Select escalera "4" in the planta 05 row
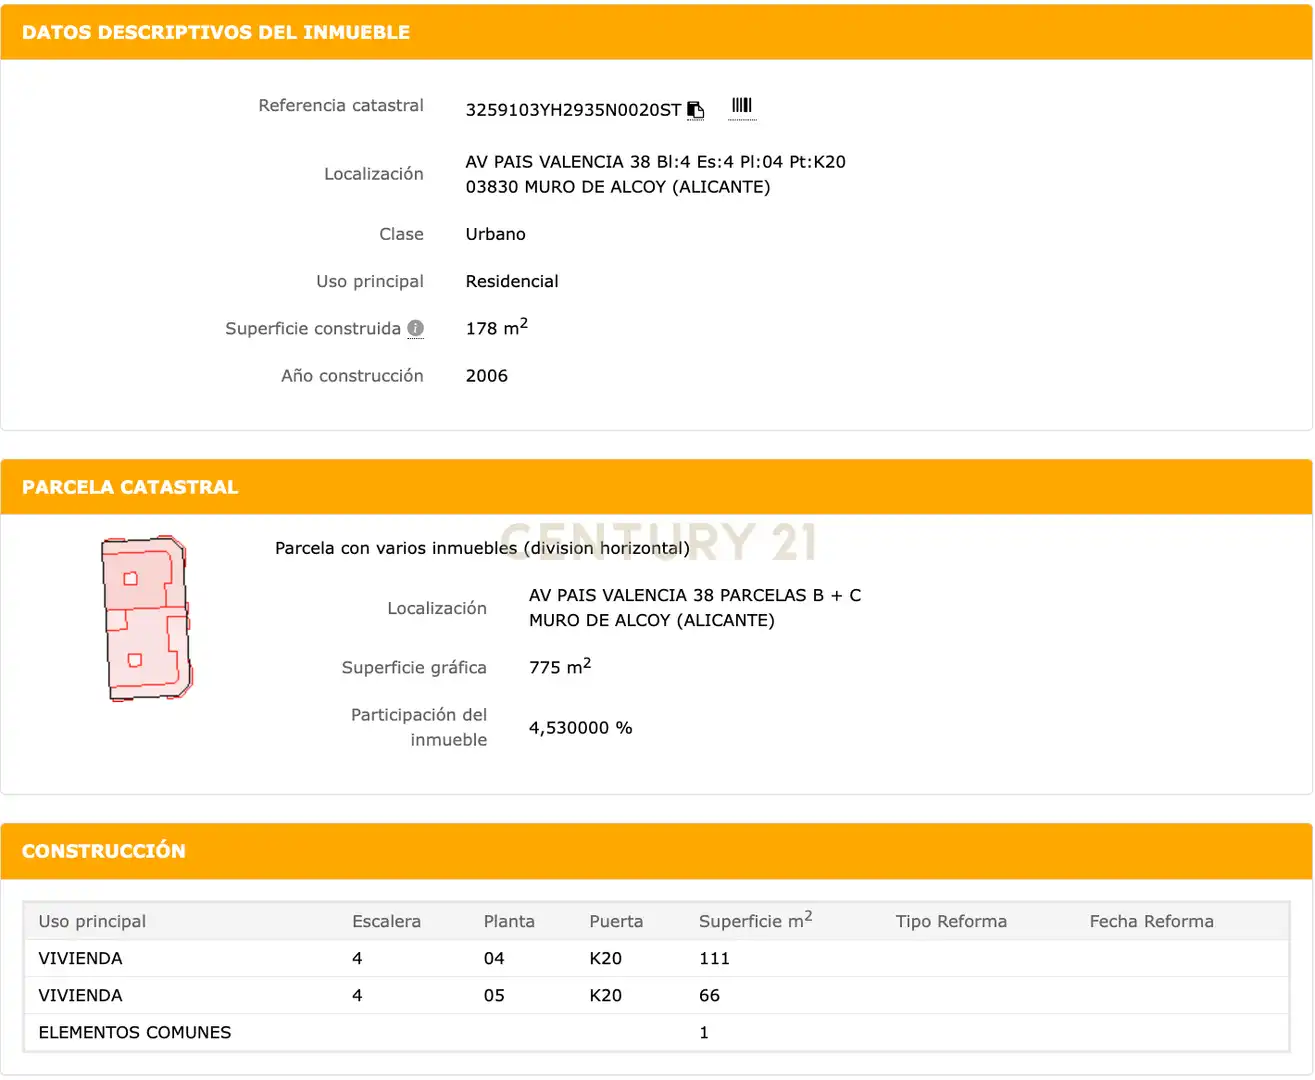 coord(357,995)
